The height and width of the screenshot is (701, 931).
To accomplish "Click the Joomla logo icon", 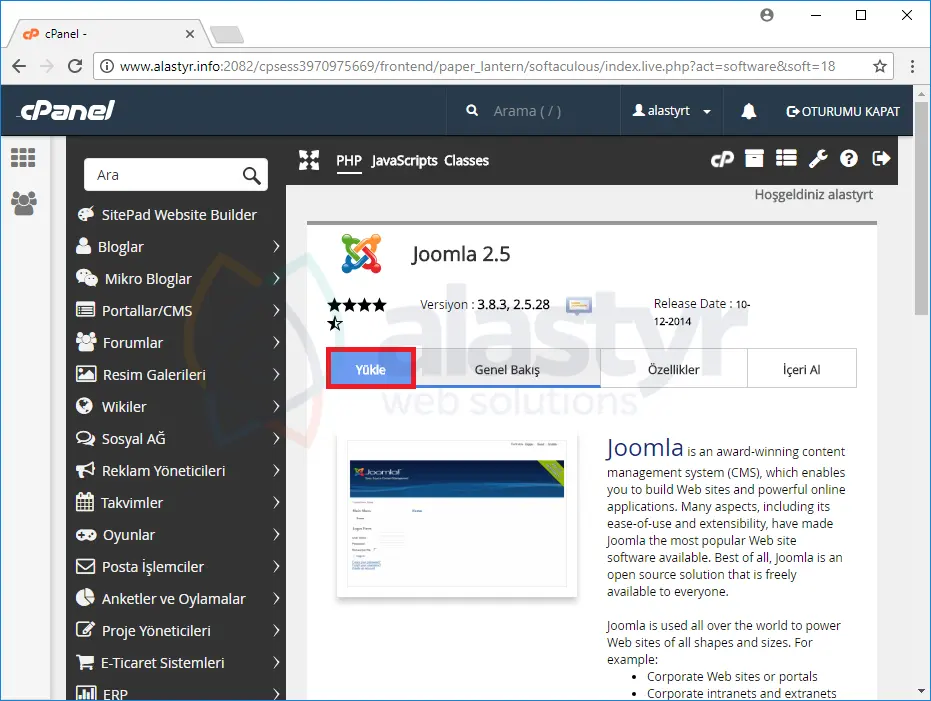I will [x=361, y=253].
